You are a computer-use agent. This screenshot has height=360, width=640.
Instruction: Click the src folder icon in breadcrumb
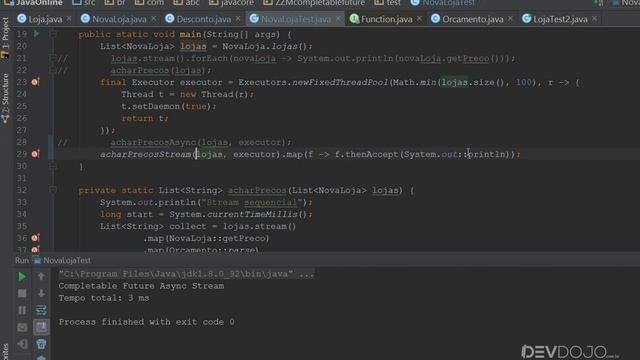(x=76, y=2)
